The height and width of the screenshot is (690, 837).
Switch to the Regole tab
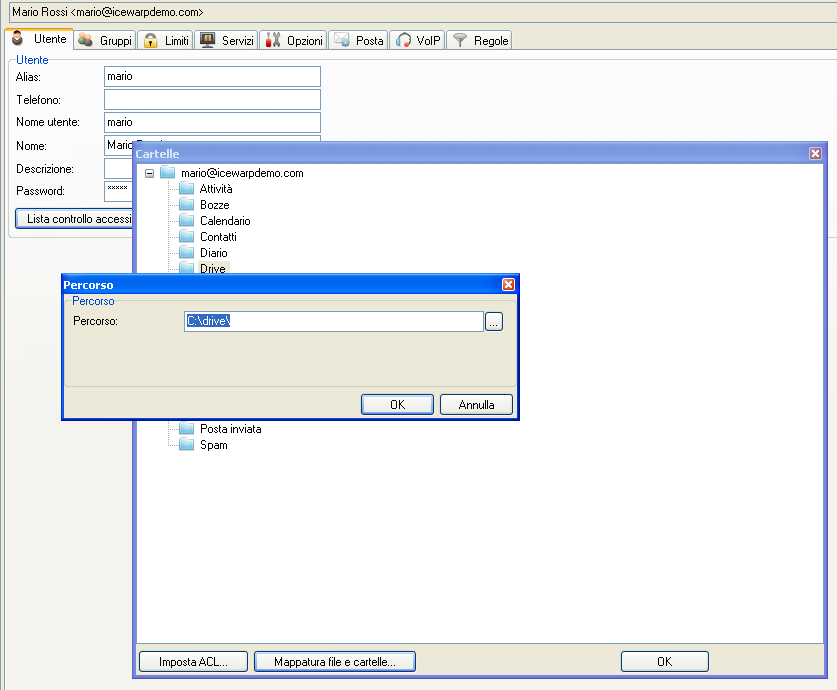pos(479,41)
